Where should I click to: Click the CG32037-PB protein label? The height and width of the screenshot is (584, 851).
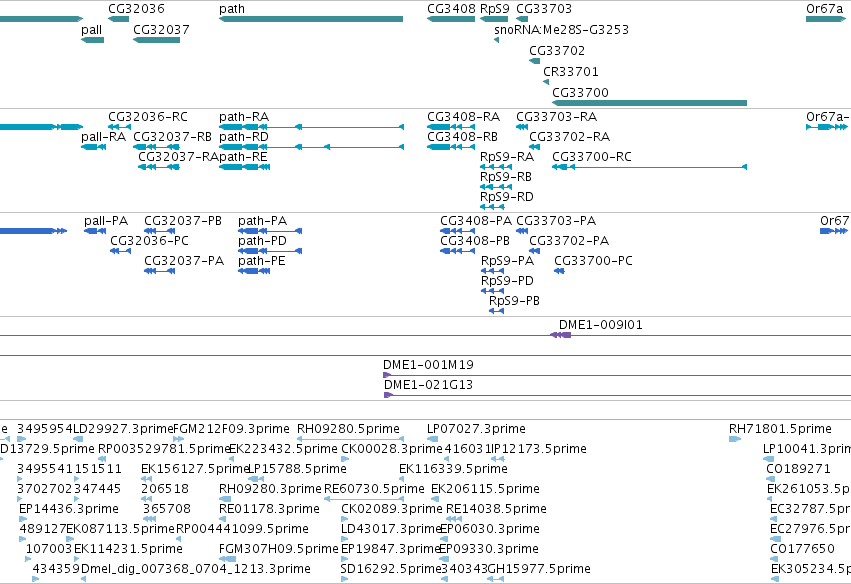[x=183, y=221]
